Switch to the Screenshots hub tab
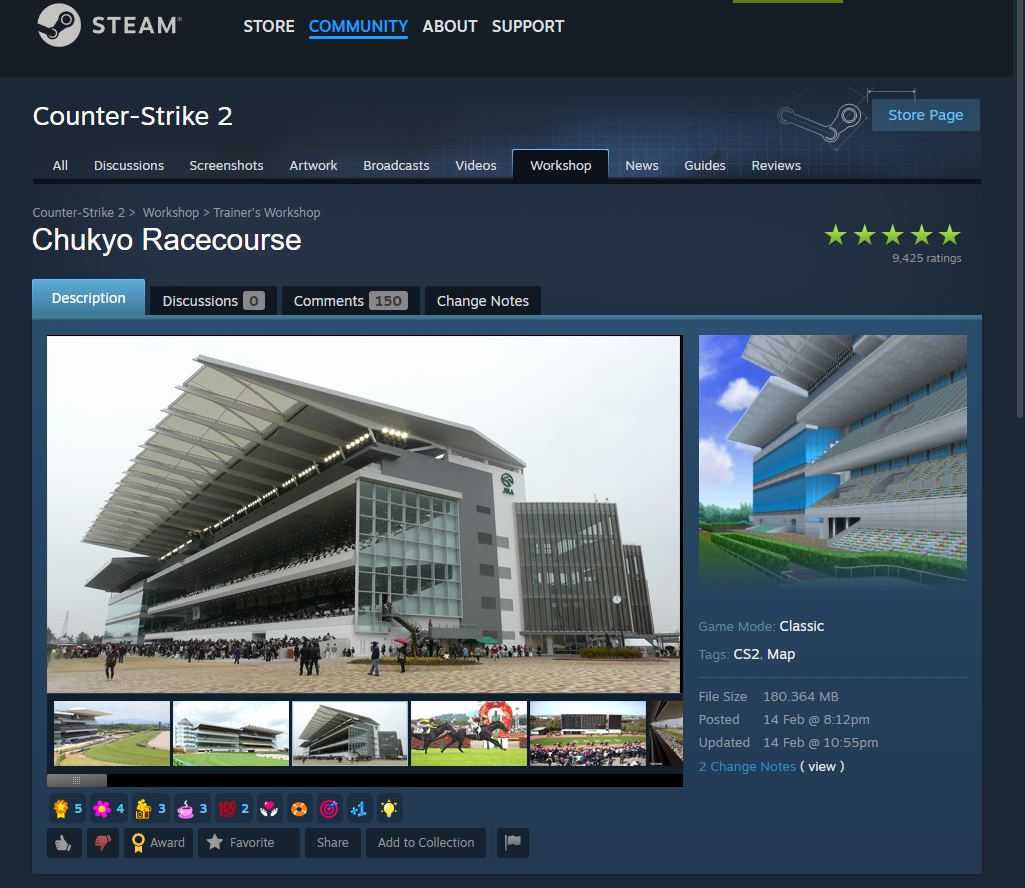1025x888 pixels. [226, 165]
